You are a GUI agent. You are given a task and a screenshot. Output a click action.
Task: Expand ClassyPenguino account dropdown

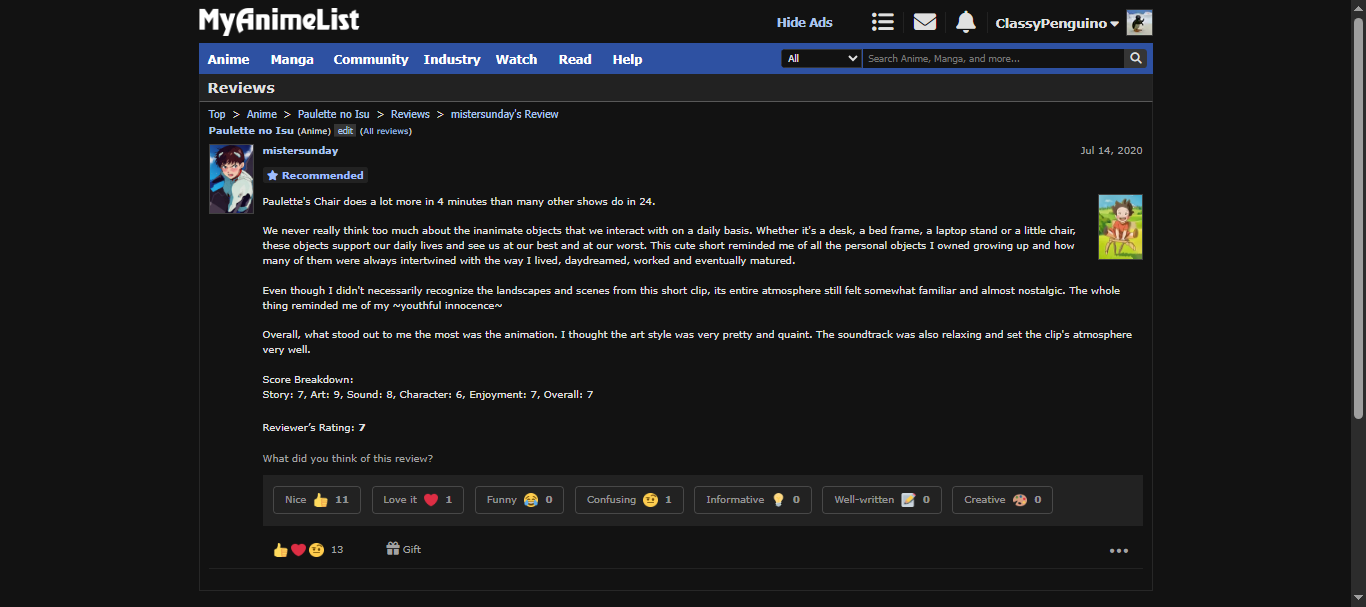point(1057,23)
